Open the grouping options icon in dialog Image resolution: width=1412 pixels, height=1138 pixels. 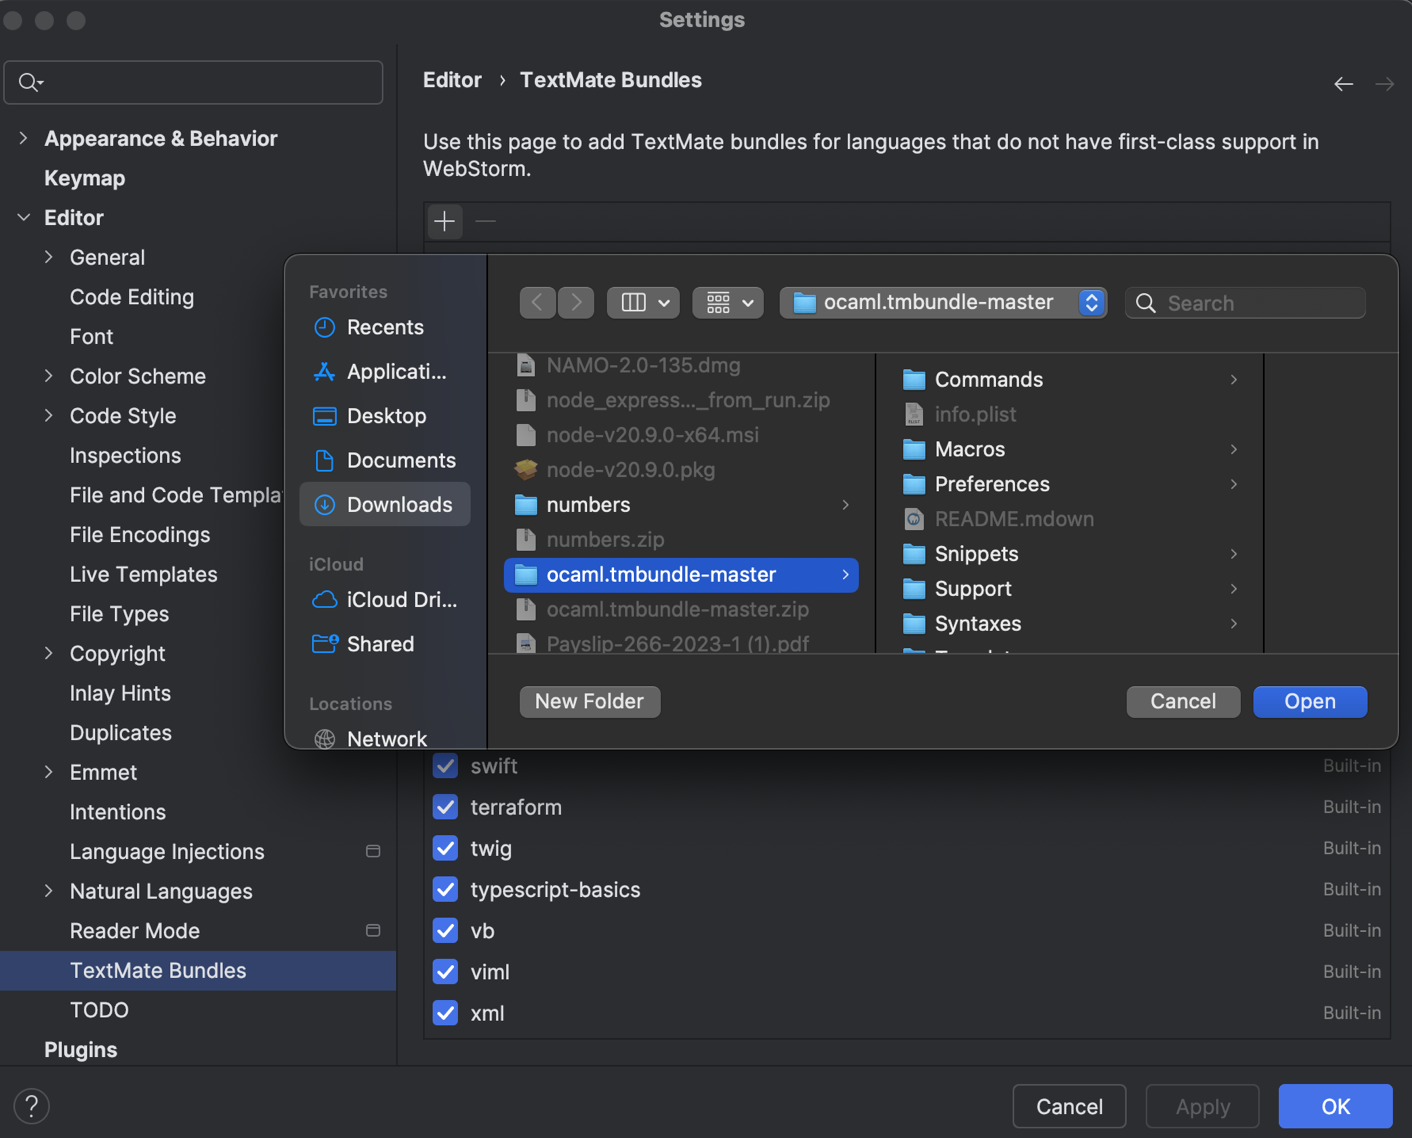[x=727, y=302]
